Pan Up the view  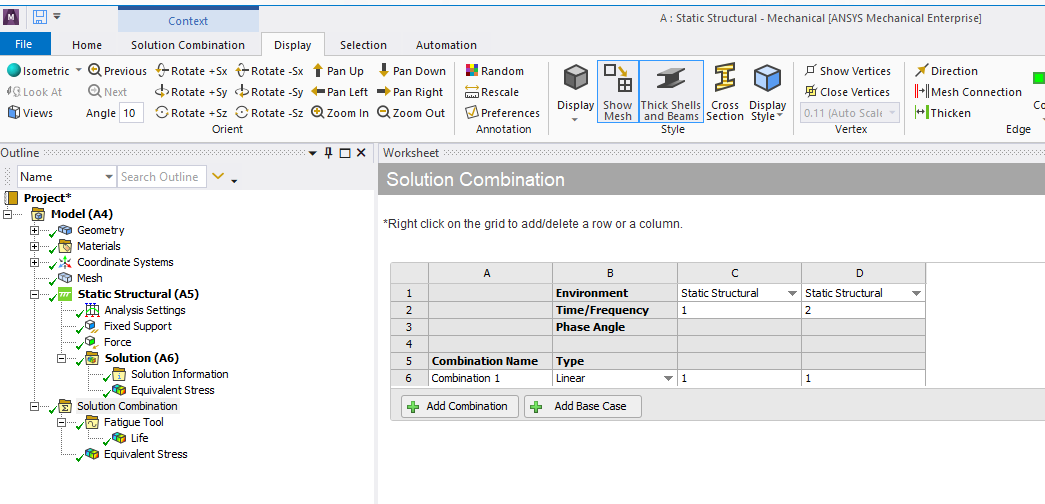pyautogui.click(x=337, y=71)
